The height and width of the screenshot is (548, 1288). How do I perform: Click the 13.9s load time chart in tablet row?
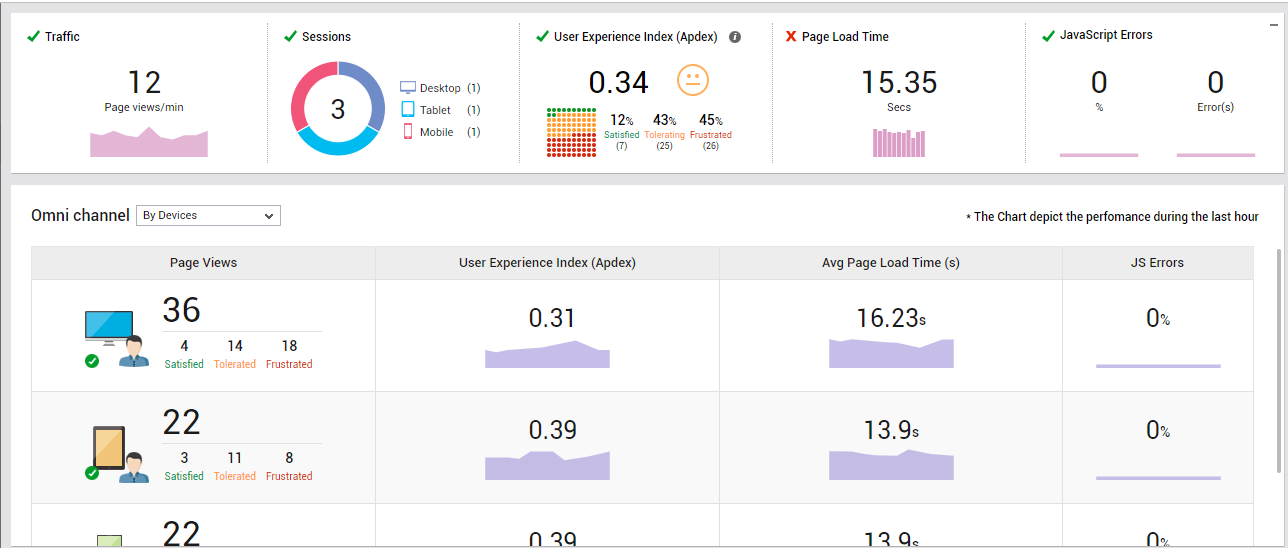(891, 465)
